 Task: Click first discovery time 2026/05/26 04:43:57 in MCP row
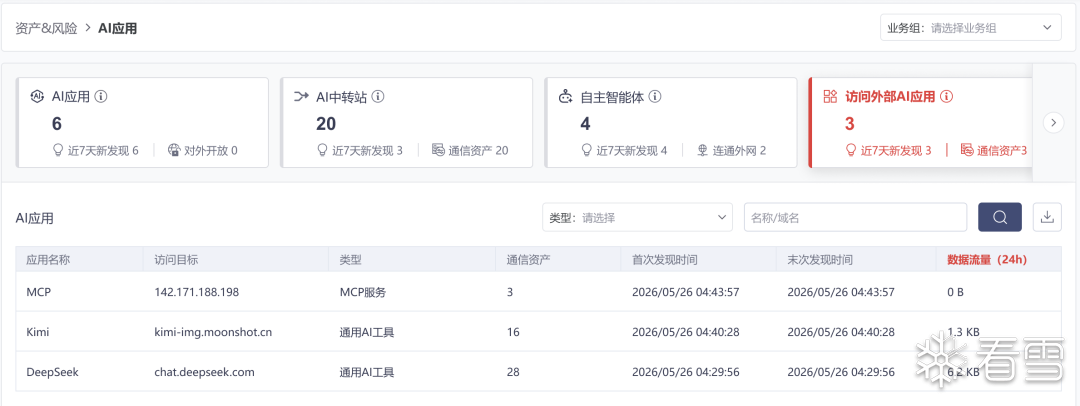tap(685, 292)
